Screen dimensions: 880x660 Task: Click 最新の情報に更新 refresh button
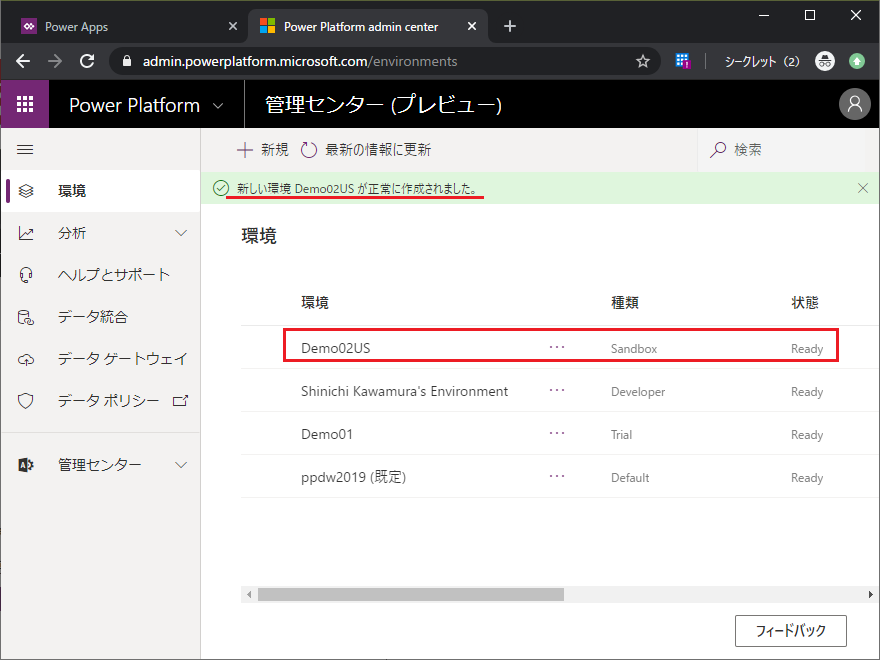click(x=366, y=150)
